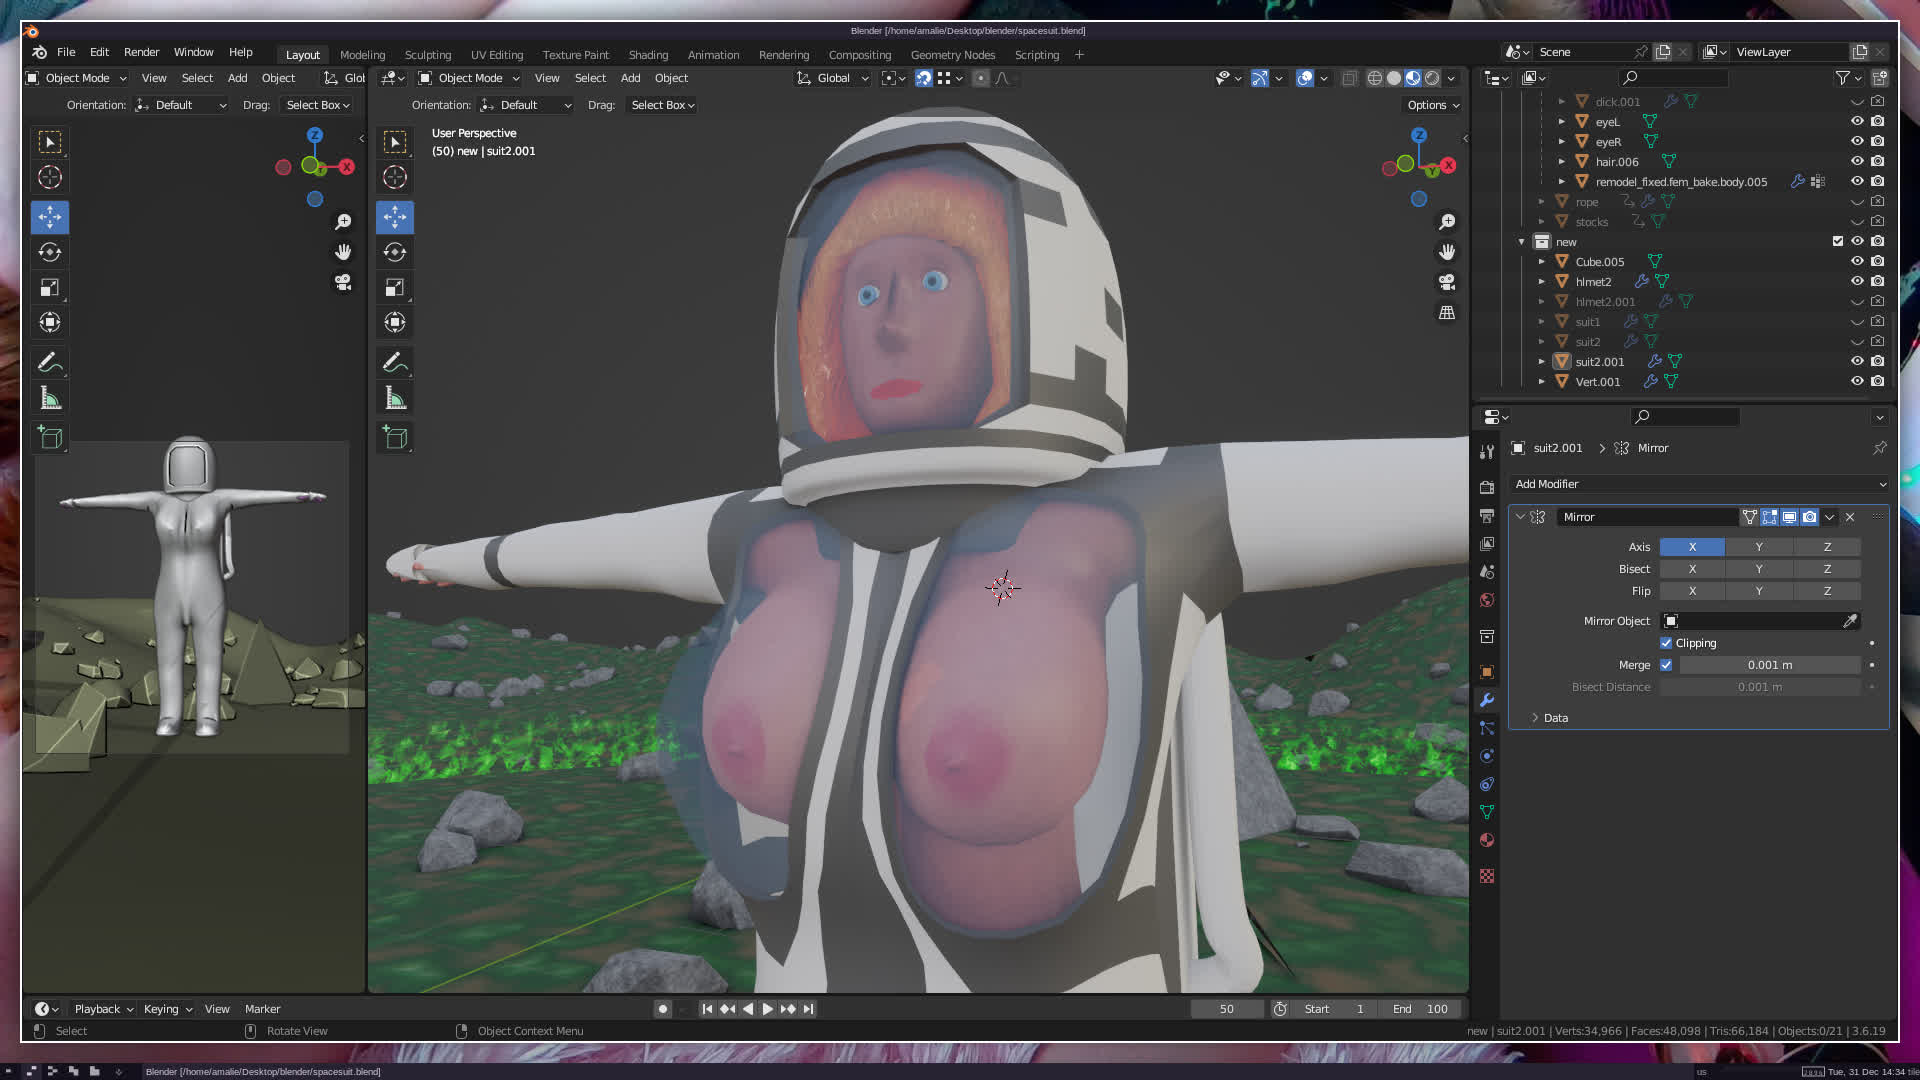Open the Render menu

(x=141, y=52)
